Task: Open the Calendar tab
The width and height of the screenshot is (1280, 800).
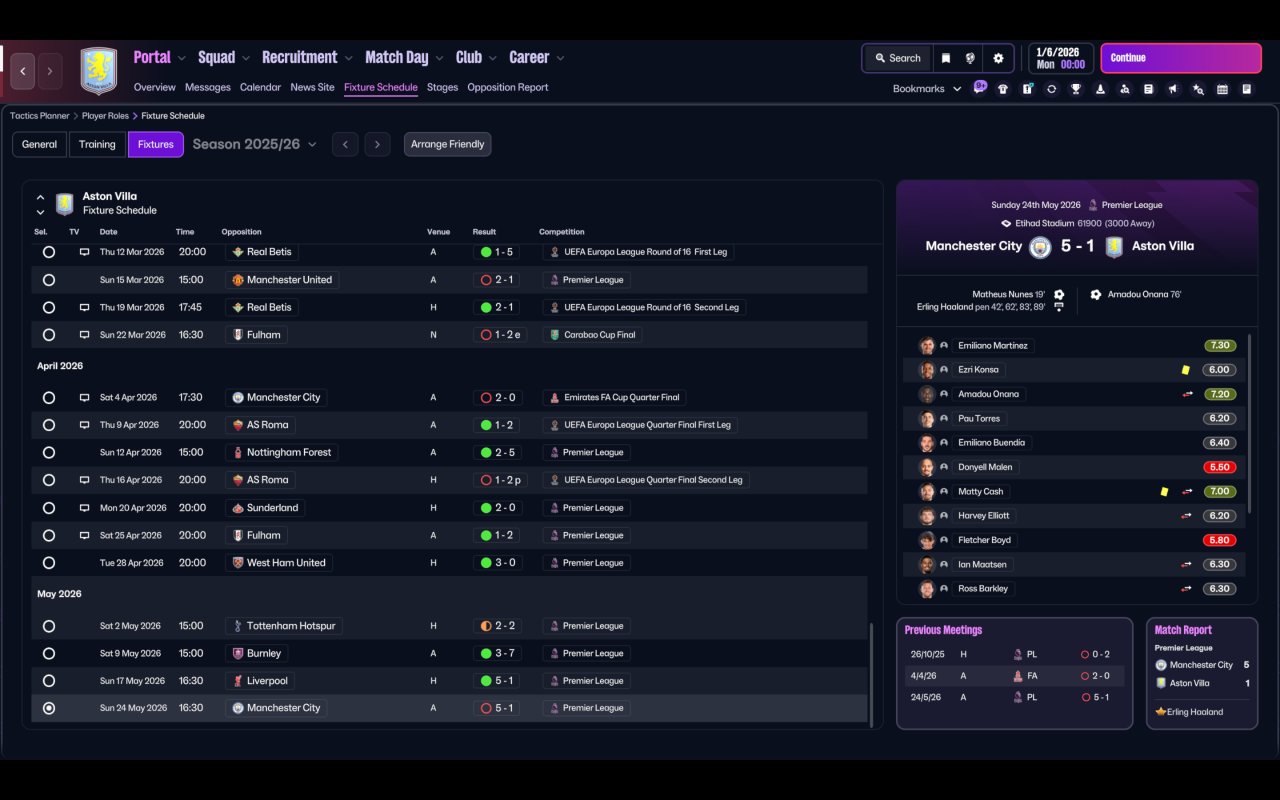Action: coord(260,87)
